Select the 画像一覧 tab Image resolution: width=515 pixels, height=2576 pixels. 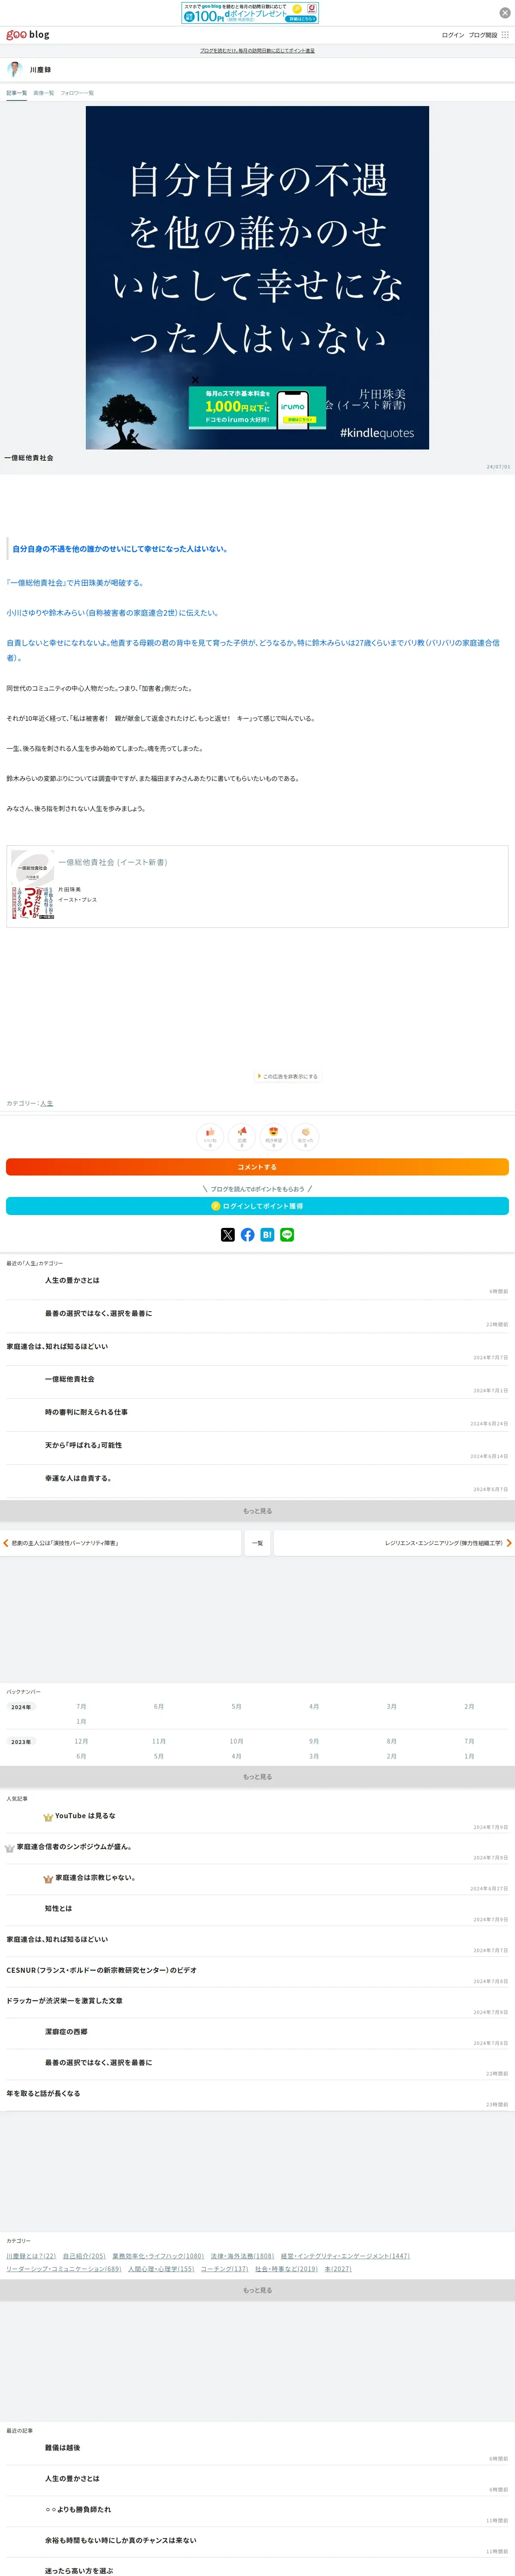(x=44, y=93)
